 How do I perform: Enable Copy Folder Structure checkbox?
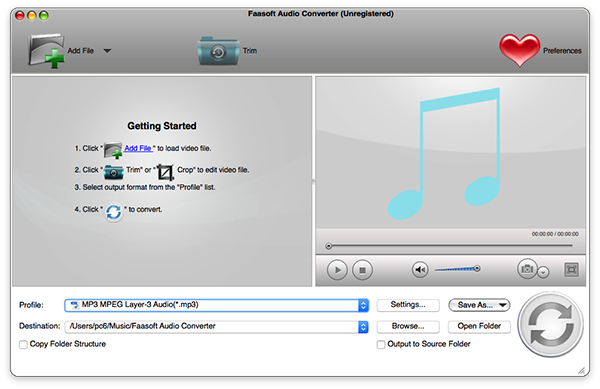coord(23,345)
